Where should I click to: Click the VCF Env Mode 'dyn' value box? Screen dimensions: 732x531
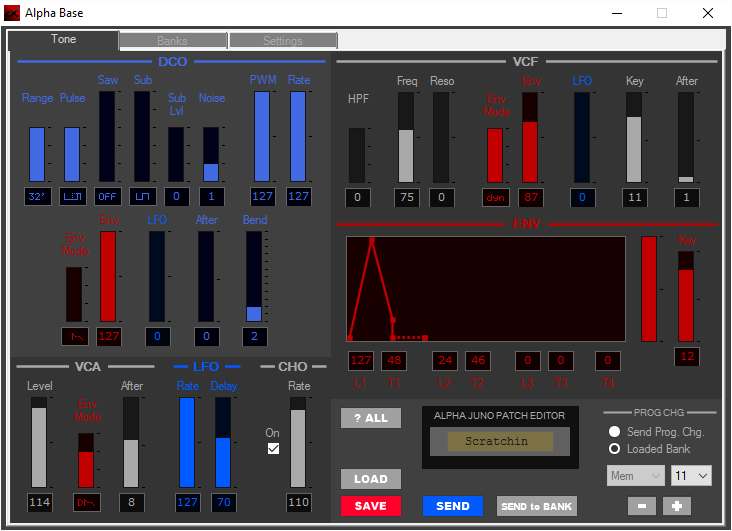click(x=495, y=198)
